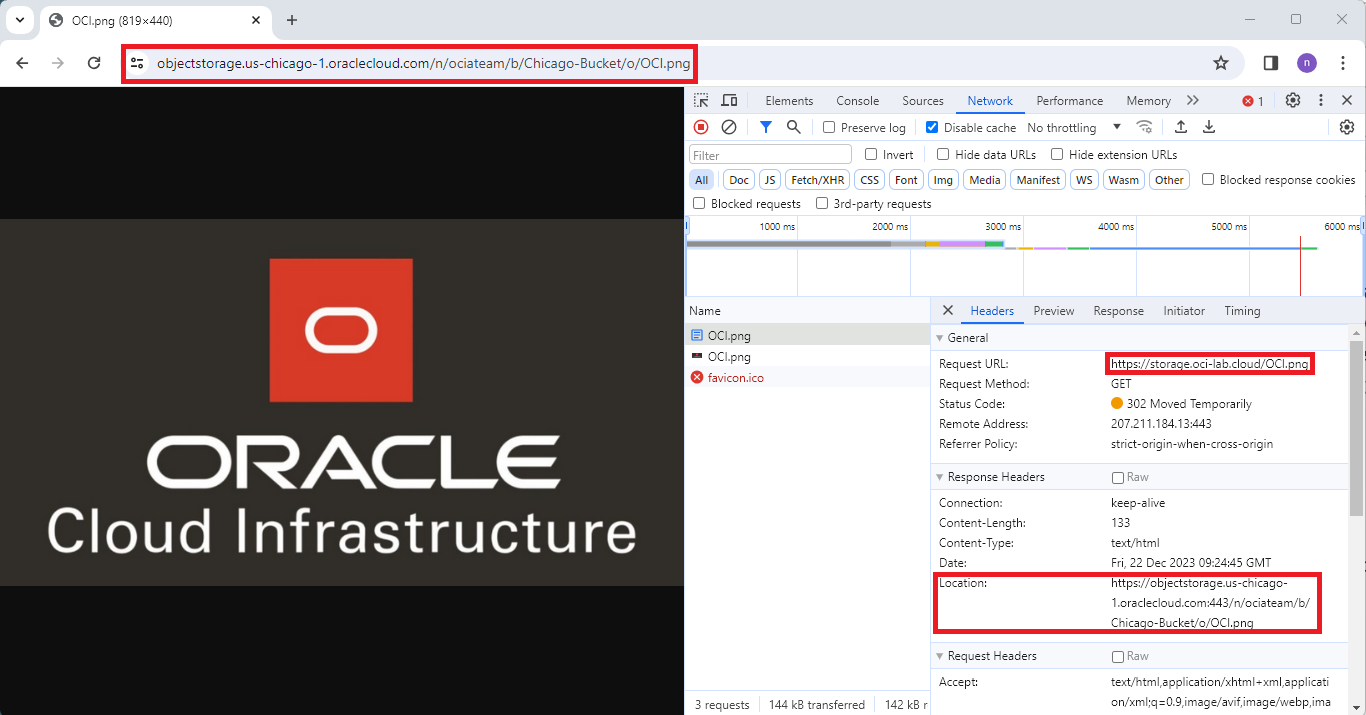Filter requests by Fetch/XHR

[817, 180]
